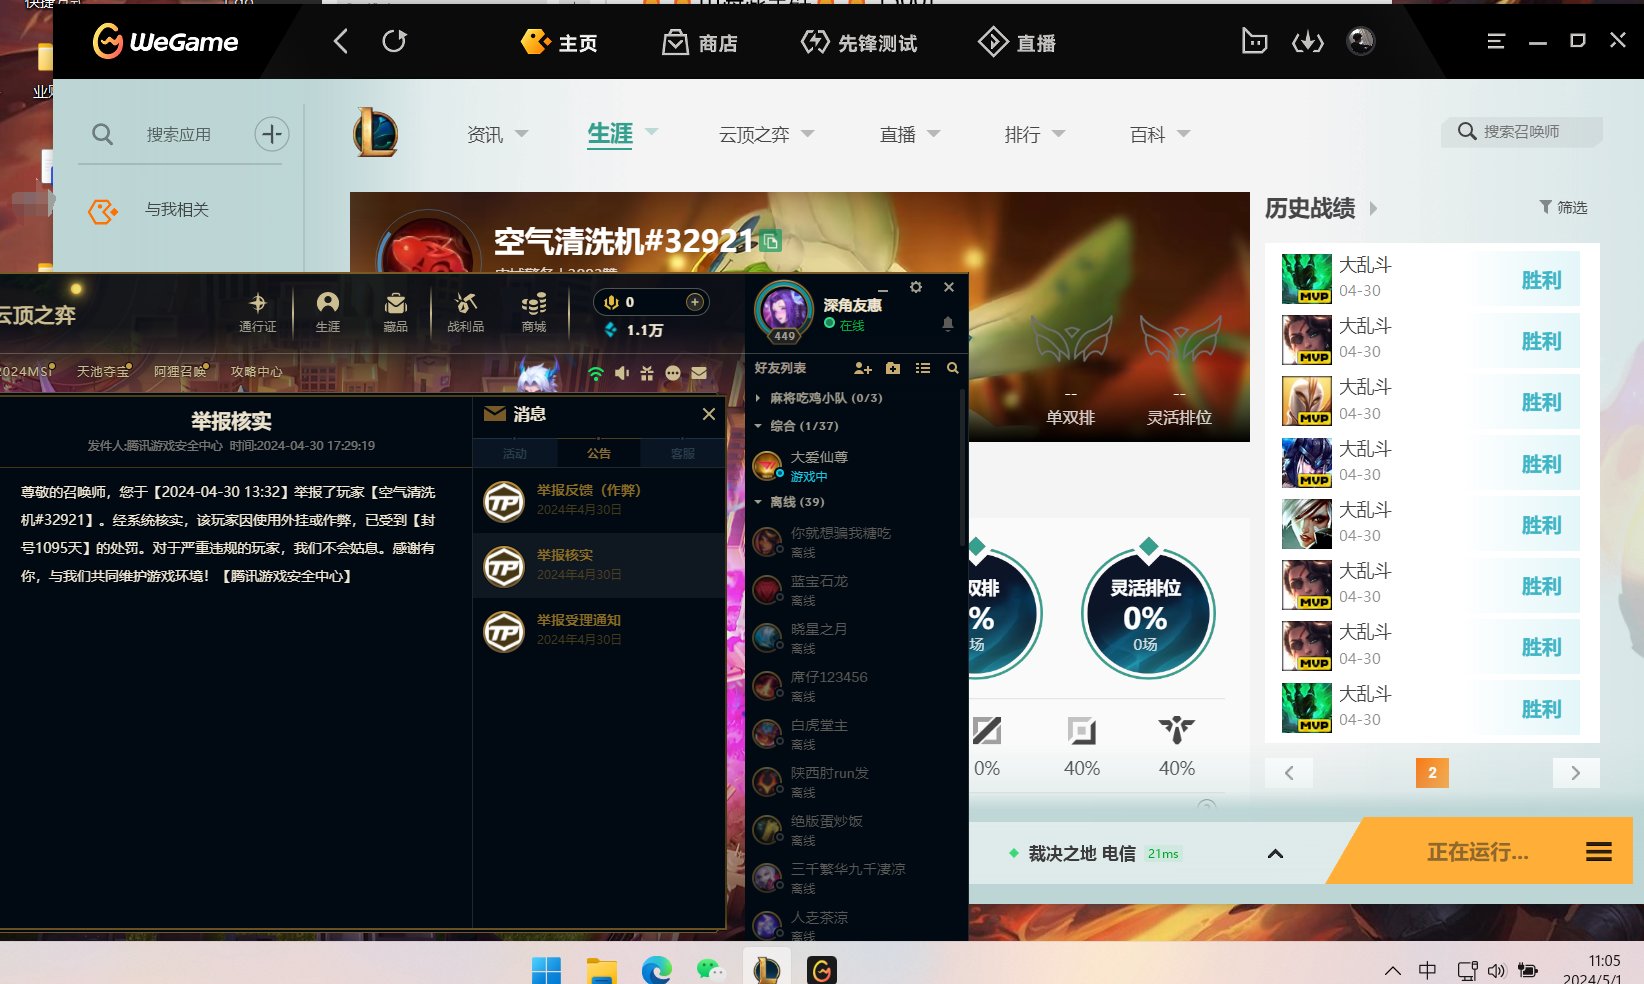Open the 天池夺宝 event link
The image size is (1644, 984).
[103, 371]
